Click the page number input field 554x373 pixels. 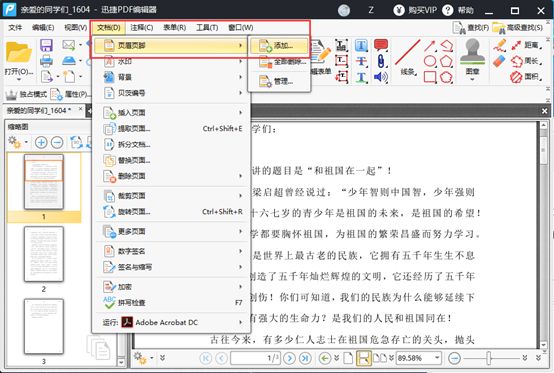pyautogui.click(x=256, y=358)
